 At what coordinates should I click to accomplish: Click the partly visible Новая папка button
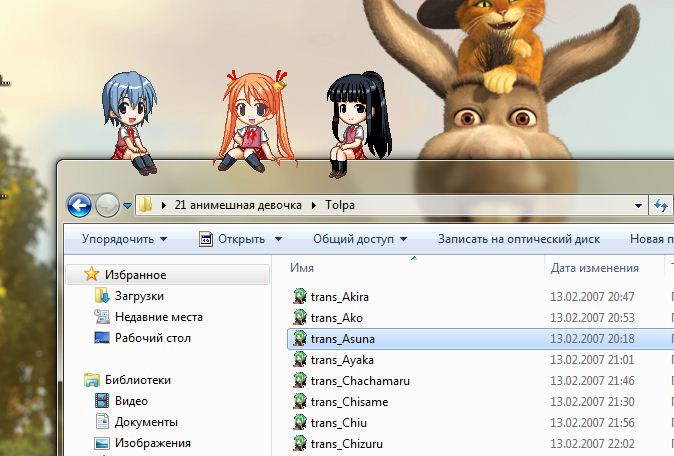pos(651,239)
